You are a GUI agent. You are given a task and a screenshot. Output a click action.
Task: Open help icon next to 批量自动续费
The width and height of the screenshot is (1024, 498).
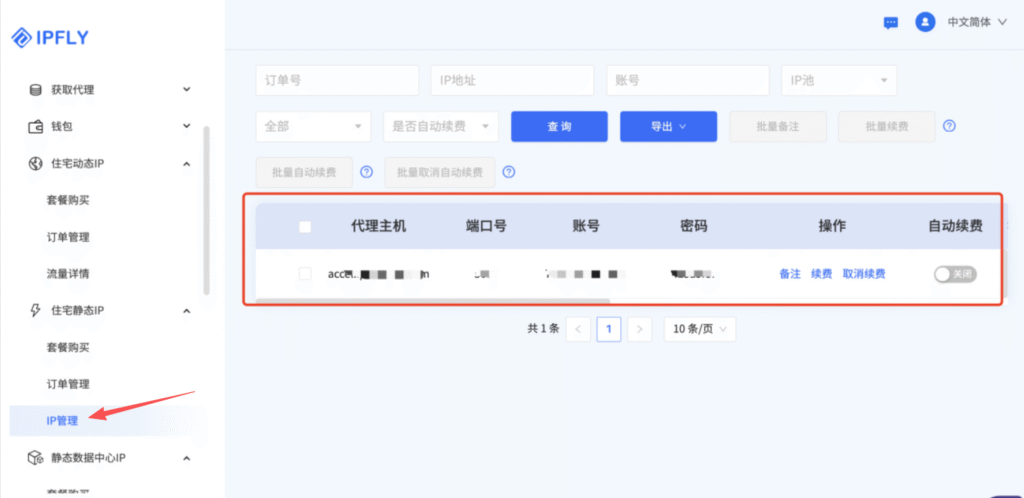pos(367,172)
